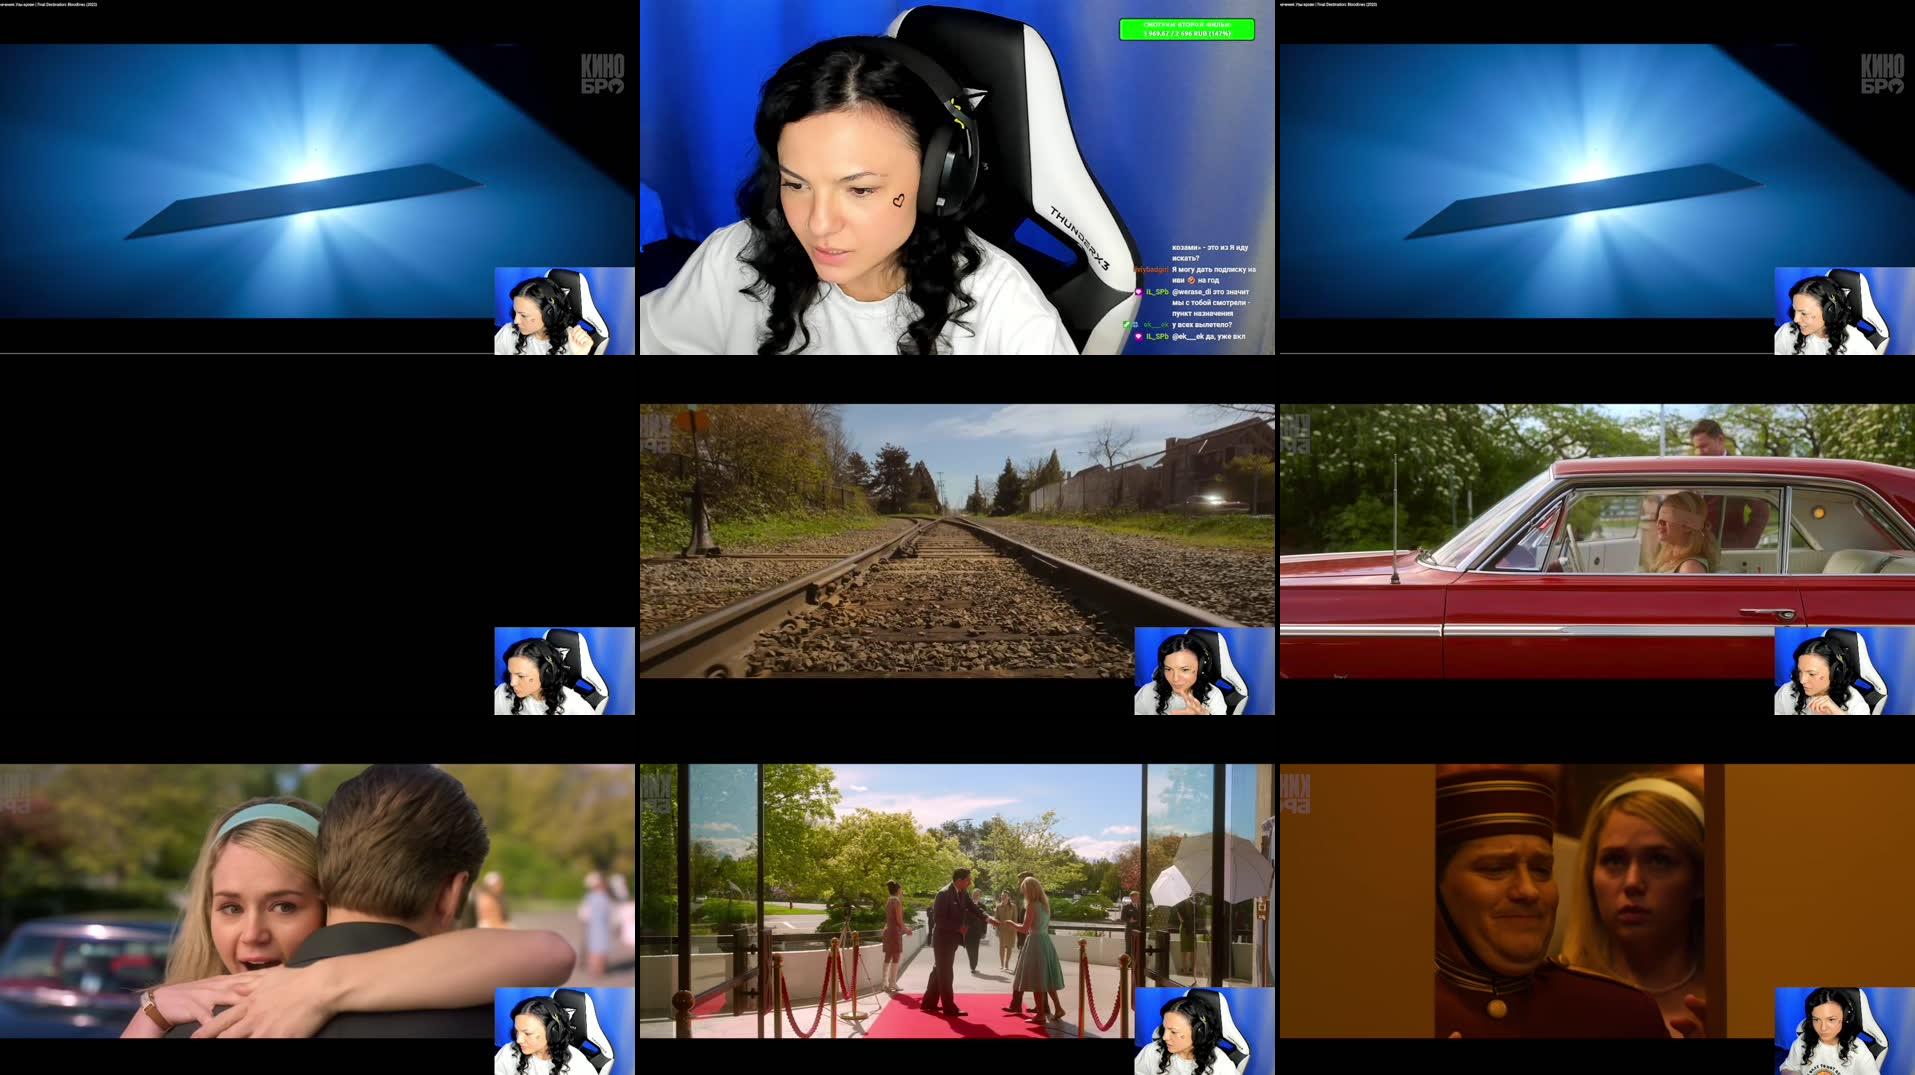Click orange 'badgirl' username in chat

pyautogui.click(x=1152, y=270)
